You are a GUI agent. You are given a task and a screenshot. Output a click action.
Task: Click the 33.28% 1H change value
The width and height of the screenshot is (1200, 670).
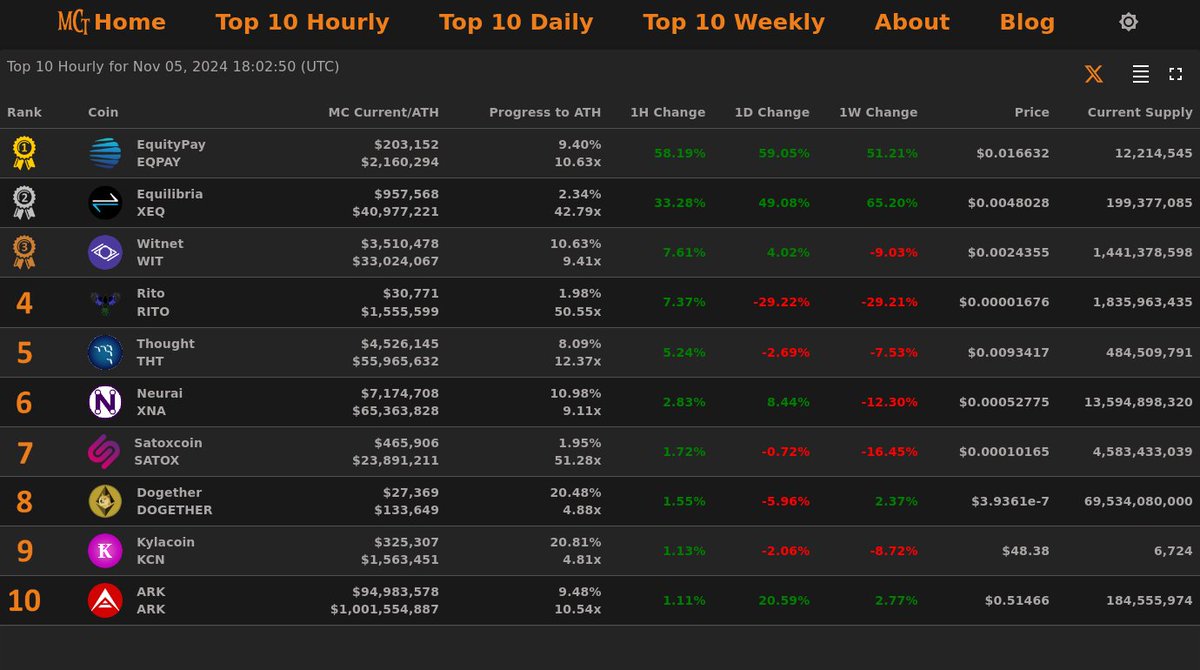[680, 203]
